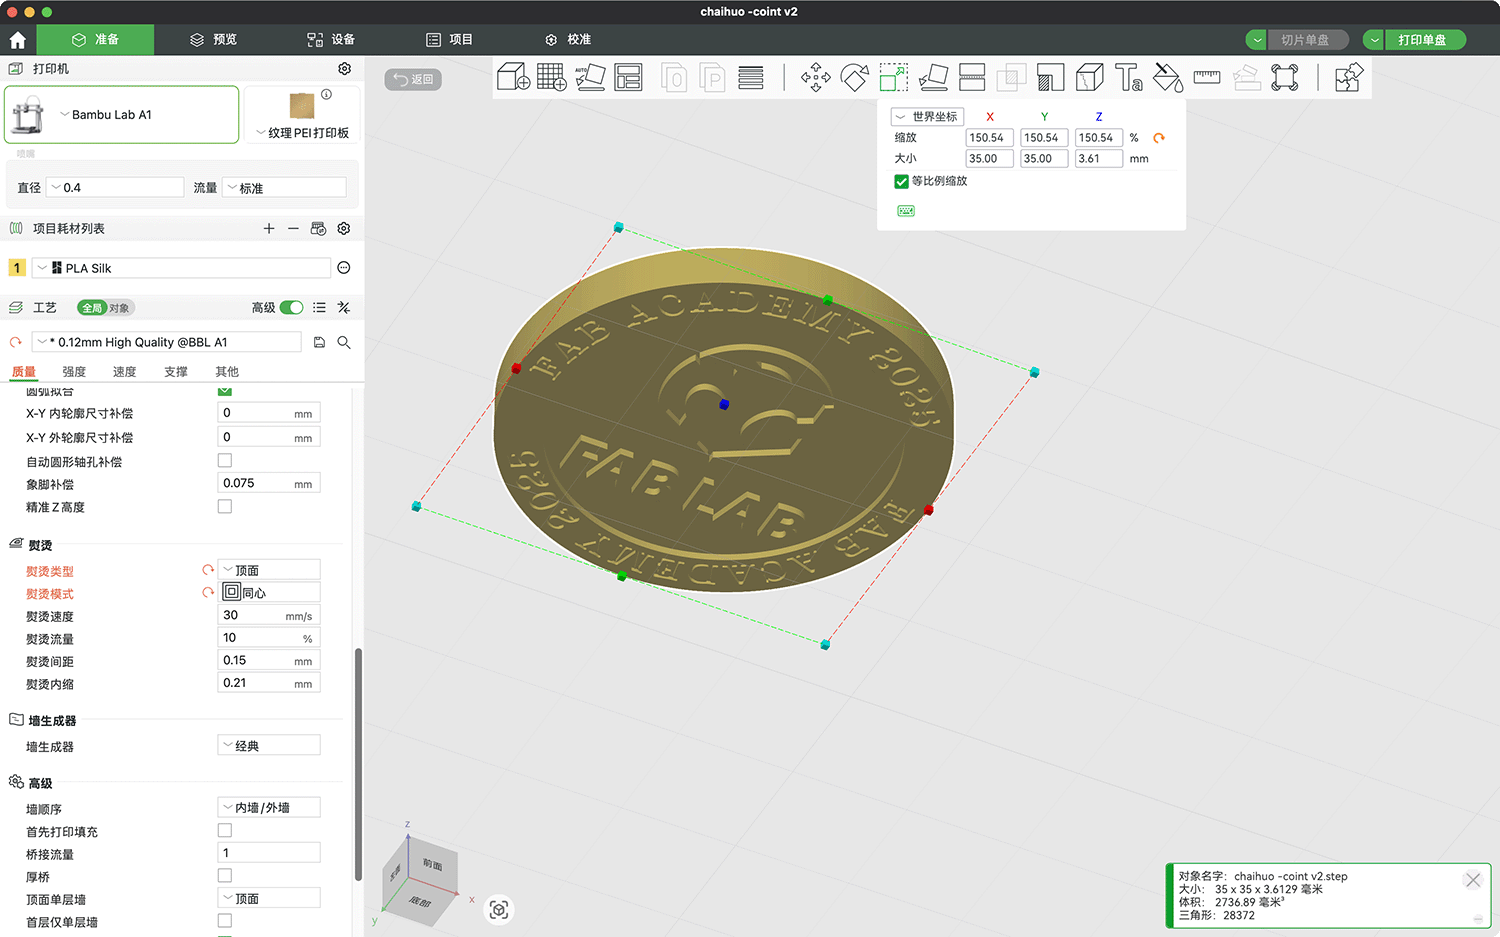
Task: Open the 支撑 settings tab
Action: (176, 372)
